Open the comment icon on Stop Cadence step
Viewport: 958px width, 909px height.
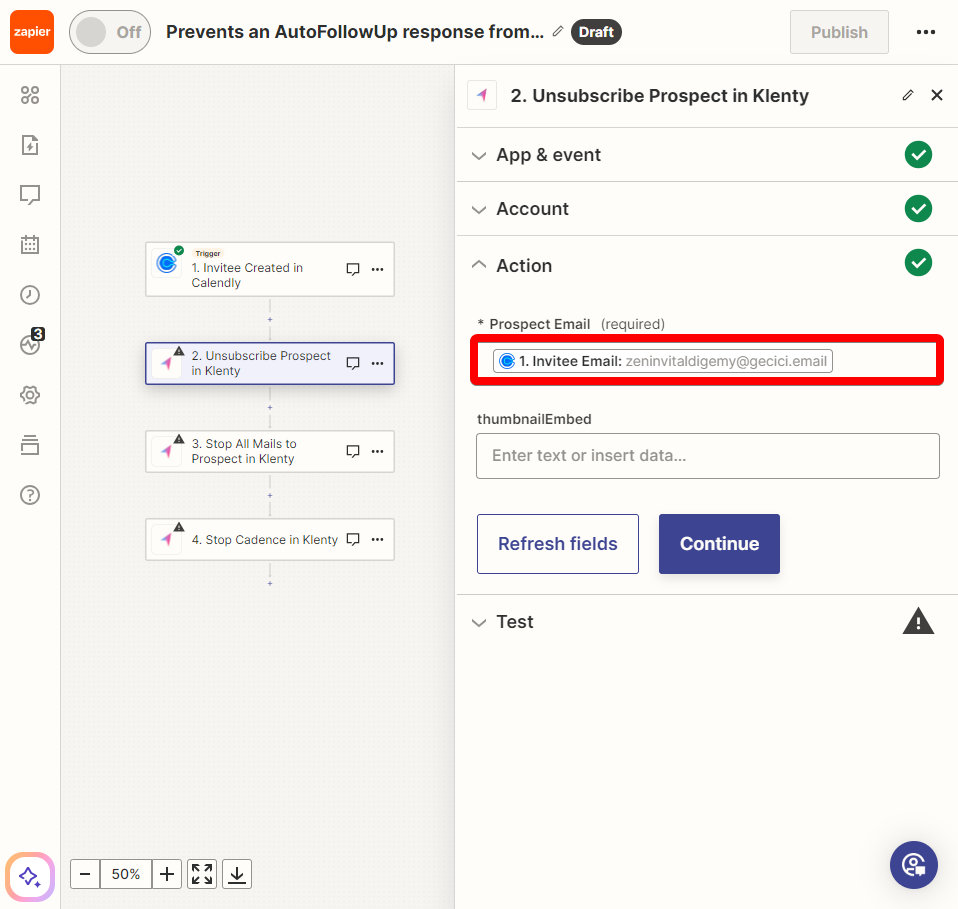click(353, 539)
